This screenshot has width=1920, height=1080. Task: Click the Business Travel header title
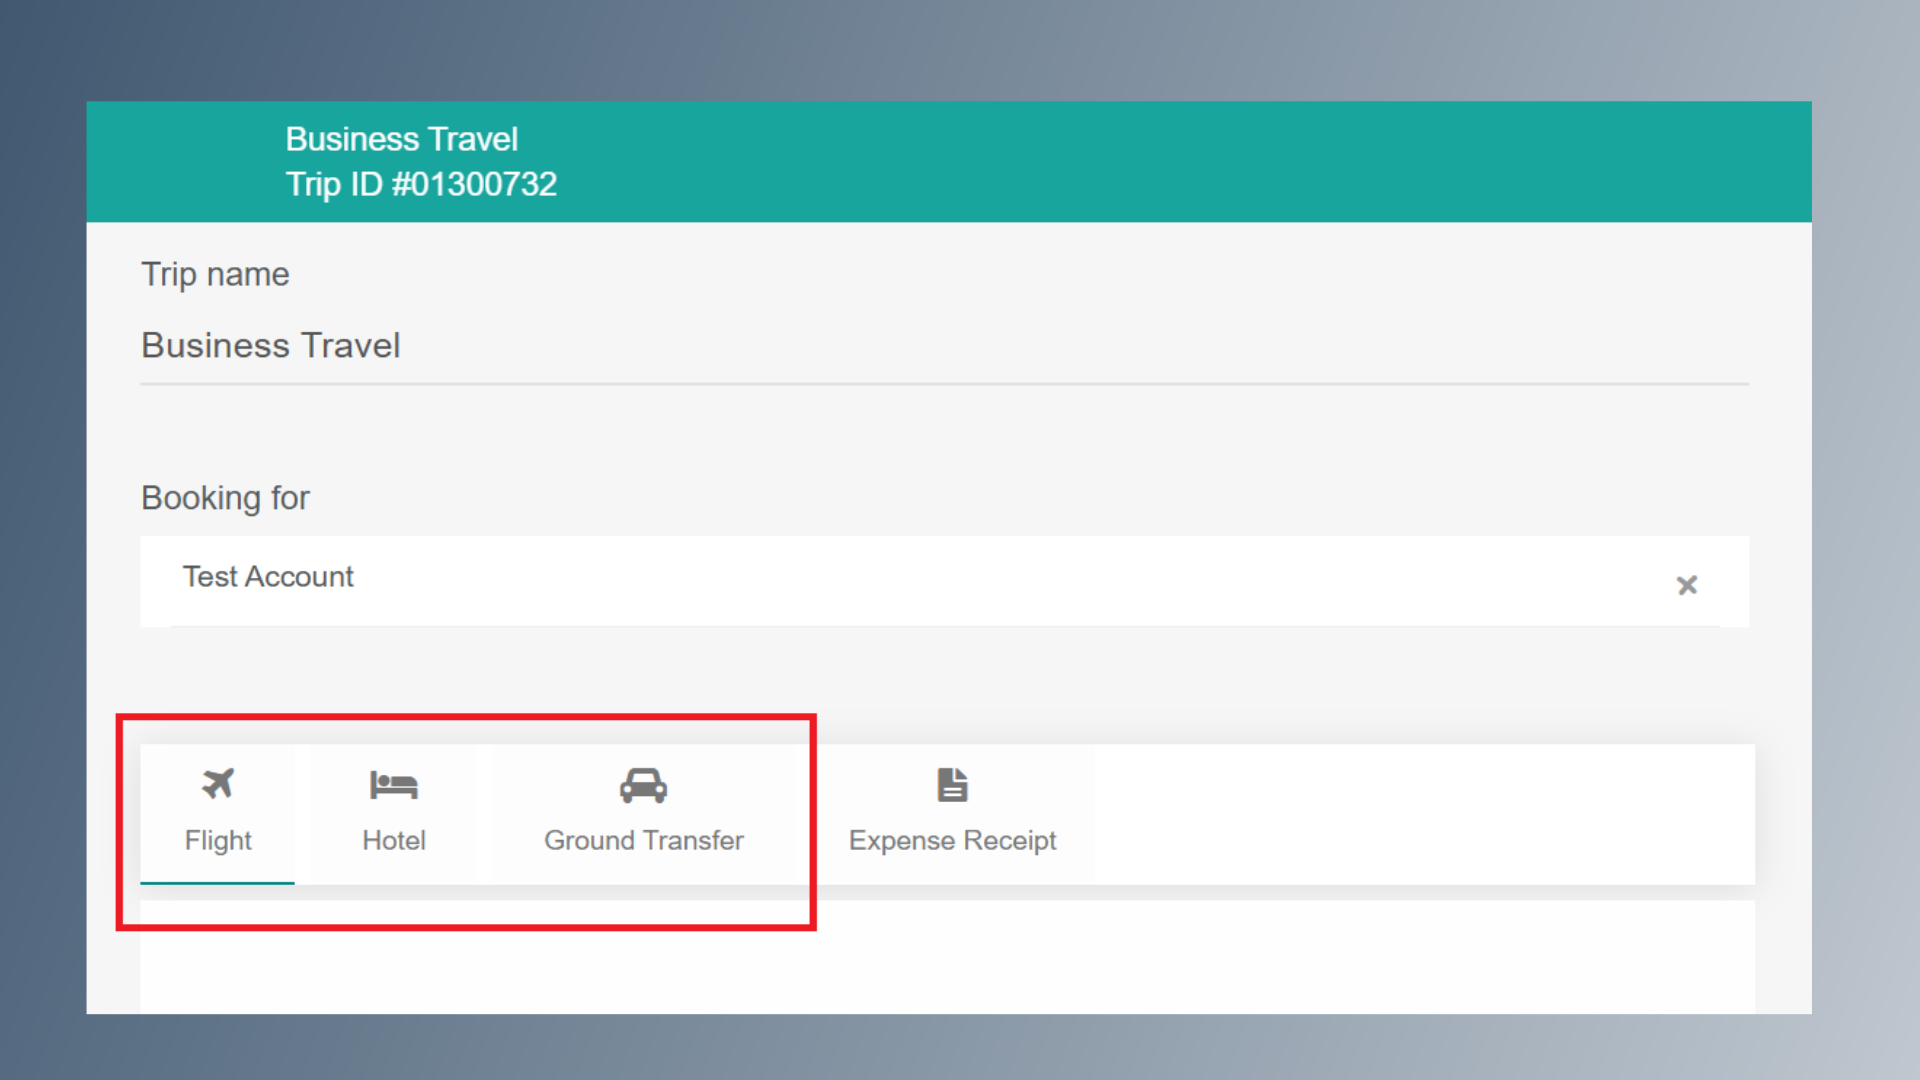pos(401,139)
